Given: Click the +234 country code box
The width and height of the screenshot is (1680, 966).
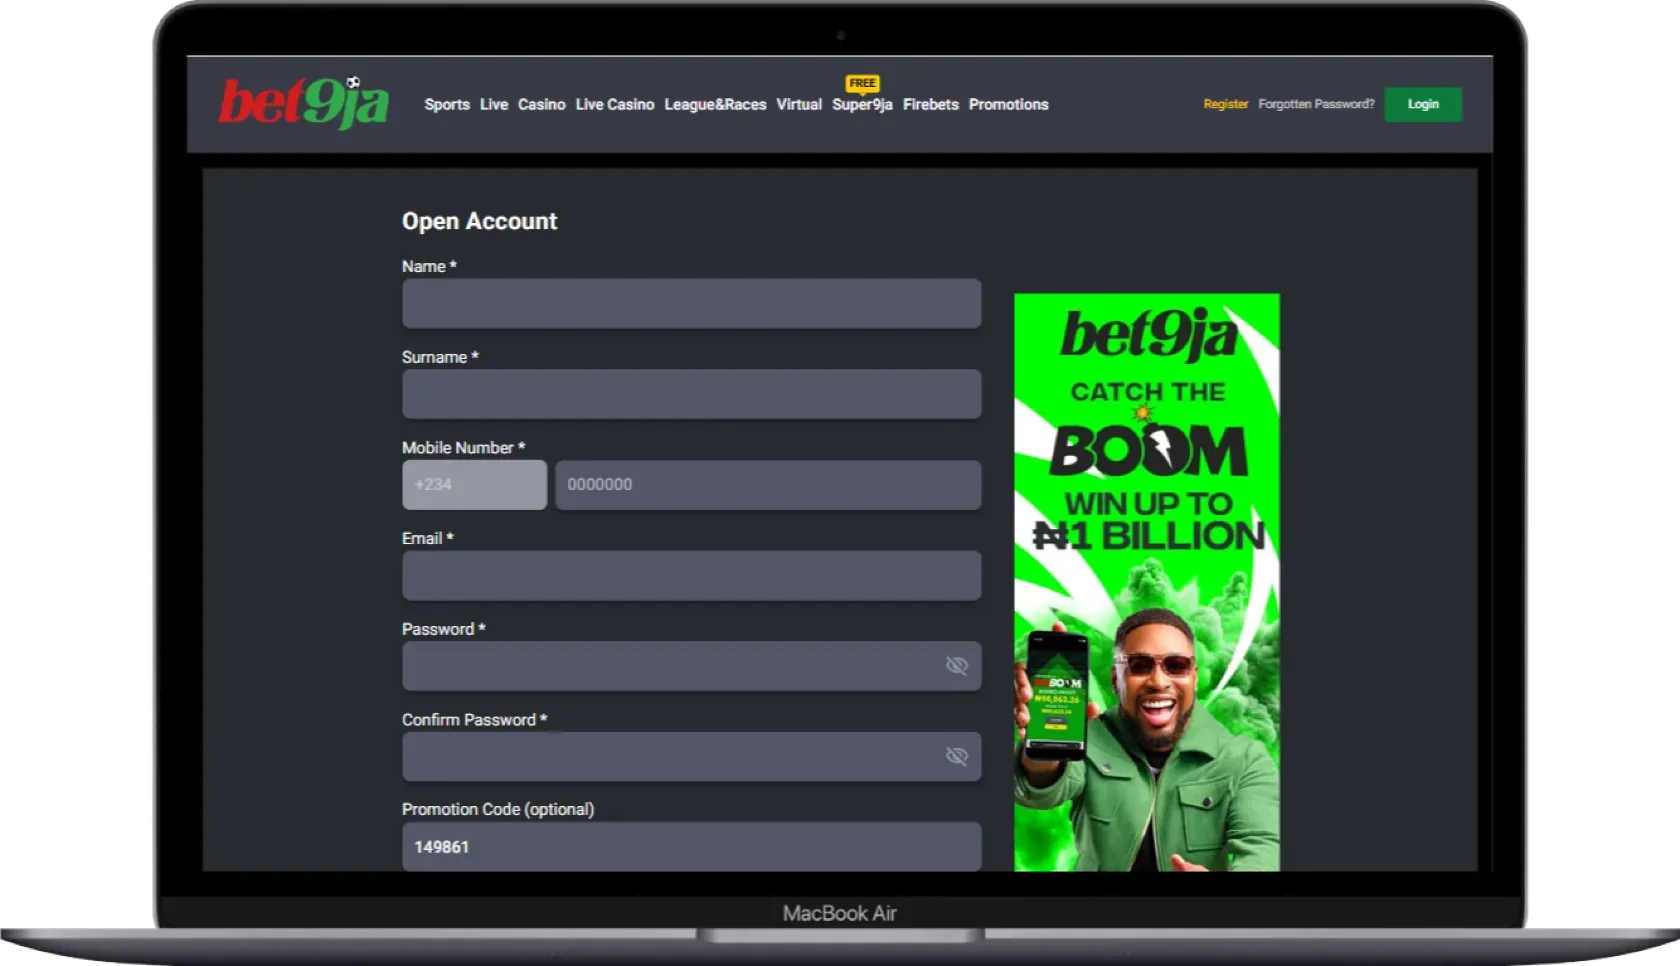Looking at the screenshot, I should (x=474, y=485).
